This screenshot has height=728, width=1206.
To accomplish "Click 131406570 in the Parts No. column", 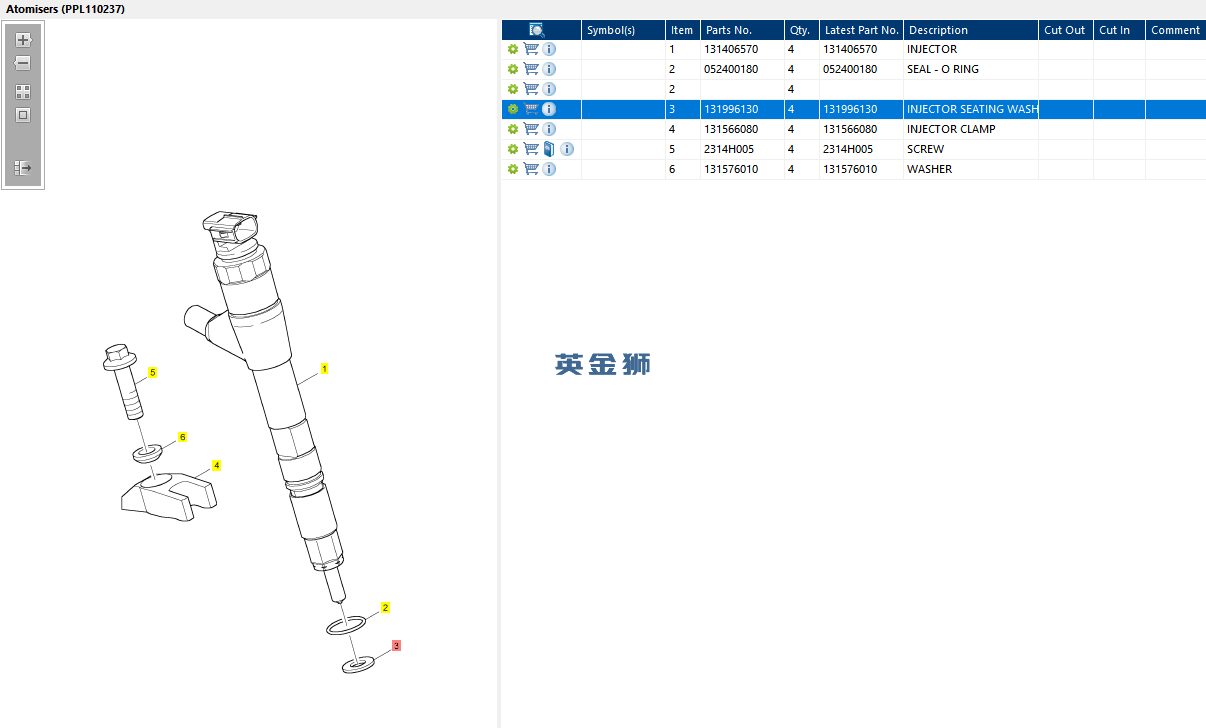I will 731,49.
